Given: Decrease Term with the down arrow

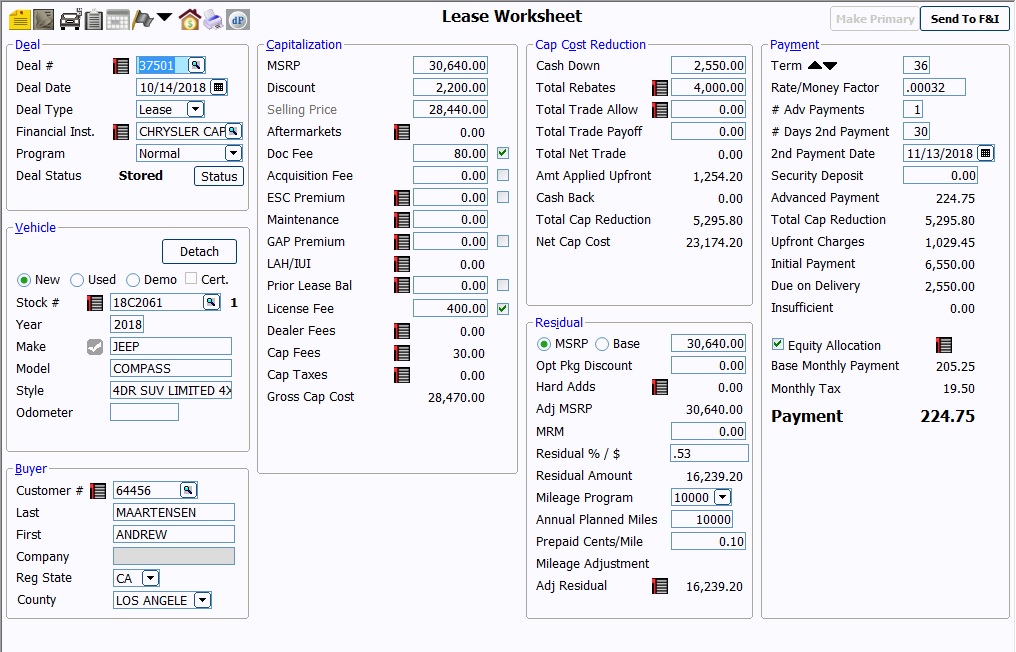Looking at the screenshot, I should point(830,65).
